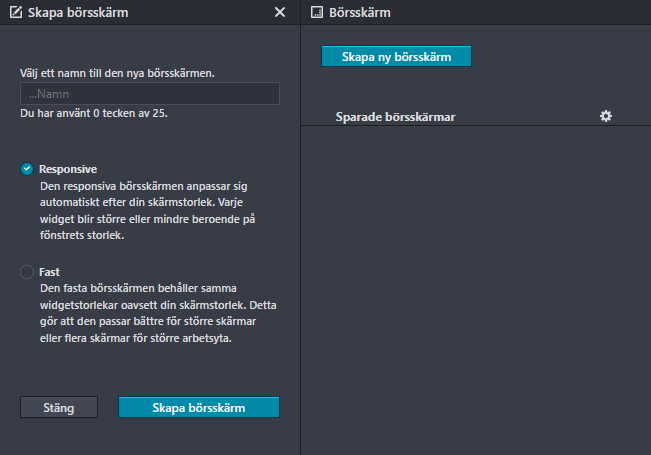The width and height of the screenshot is (651, 455).
Task: Select the Fast radio button
Action: point(27,272)
